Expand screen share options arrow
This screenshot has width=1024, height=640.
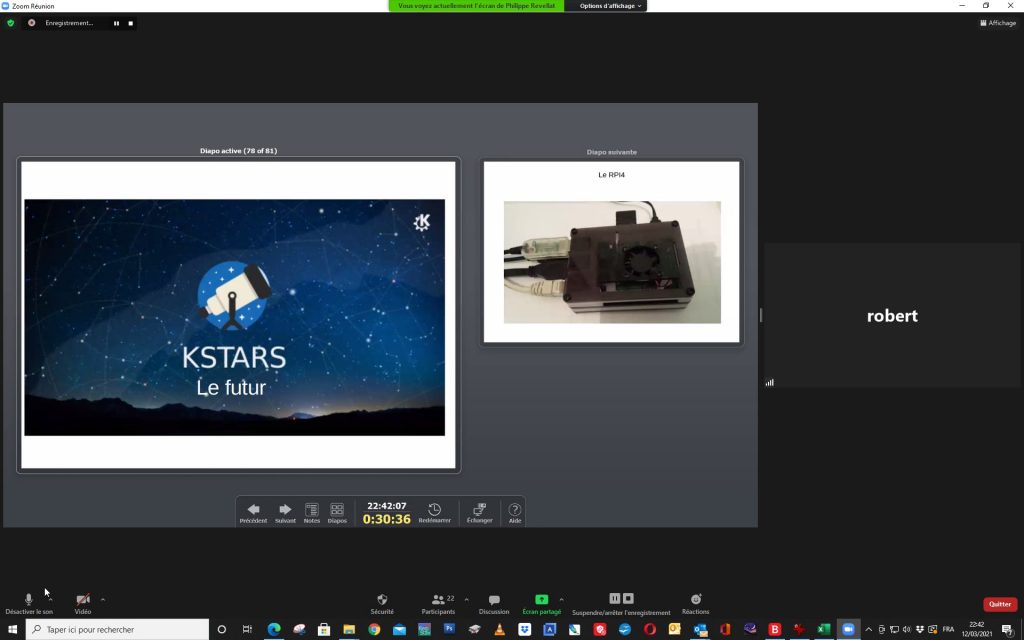(x=562, y=599)
